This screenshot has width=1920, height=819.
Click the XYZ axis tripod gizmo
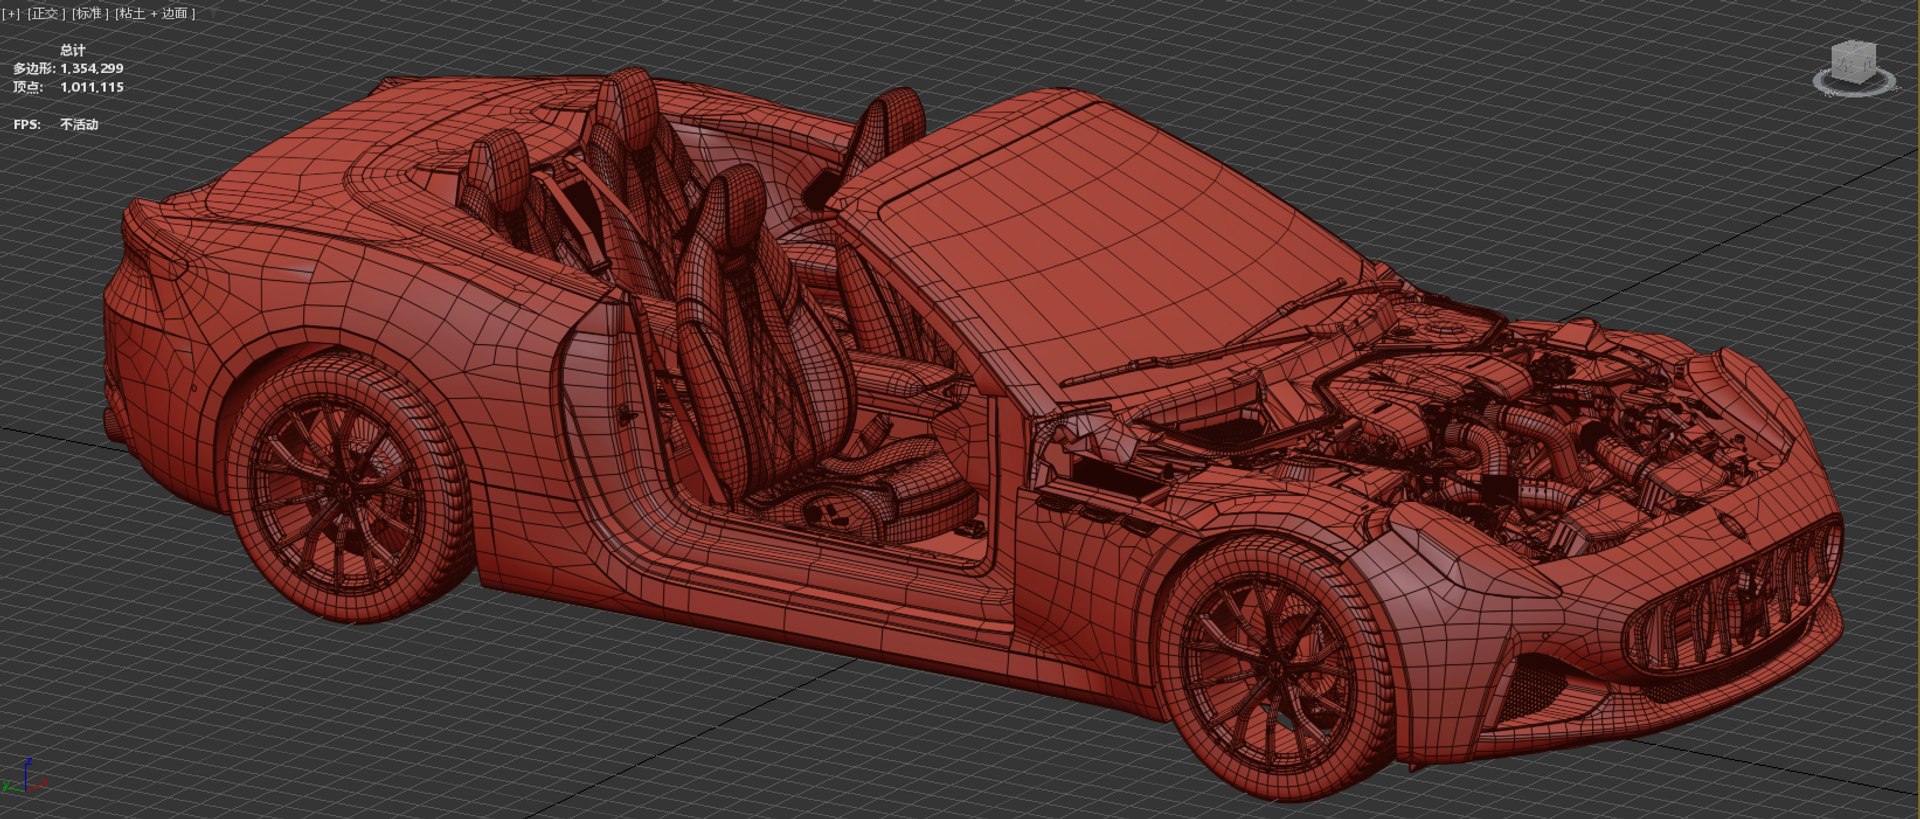pos(25,776)
